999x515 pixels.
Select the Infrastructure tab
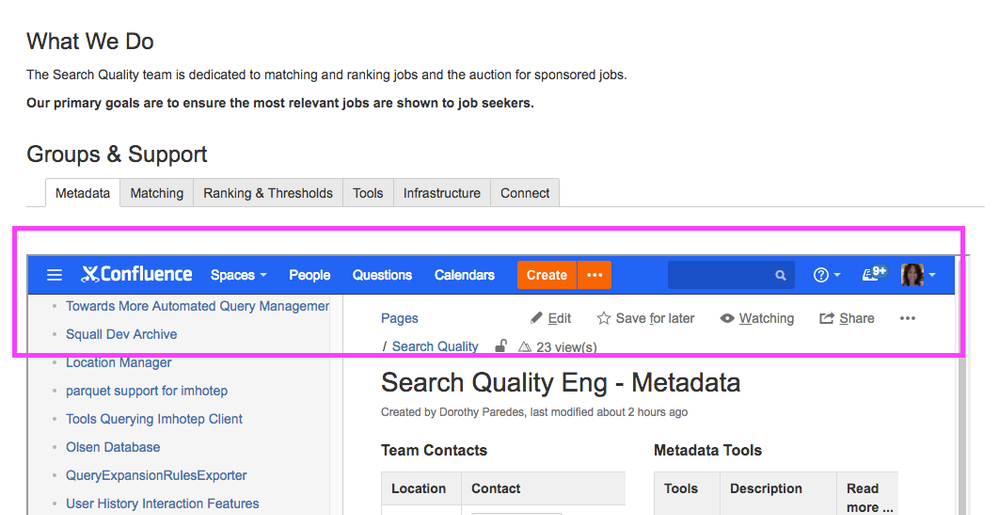(x=442, y=193)
